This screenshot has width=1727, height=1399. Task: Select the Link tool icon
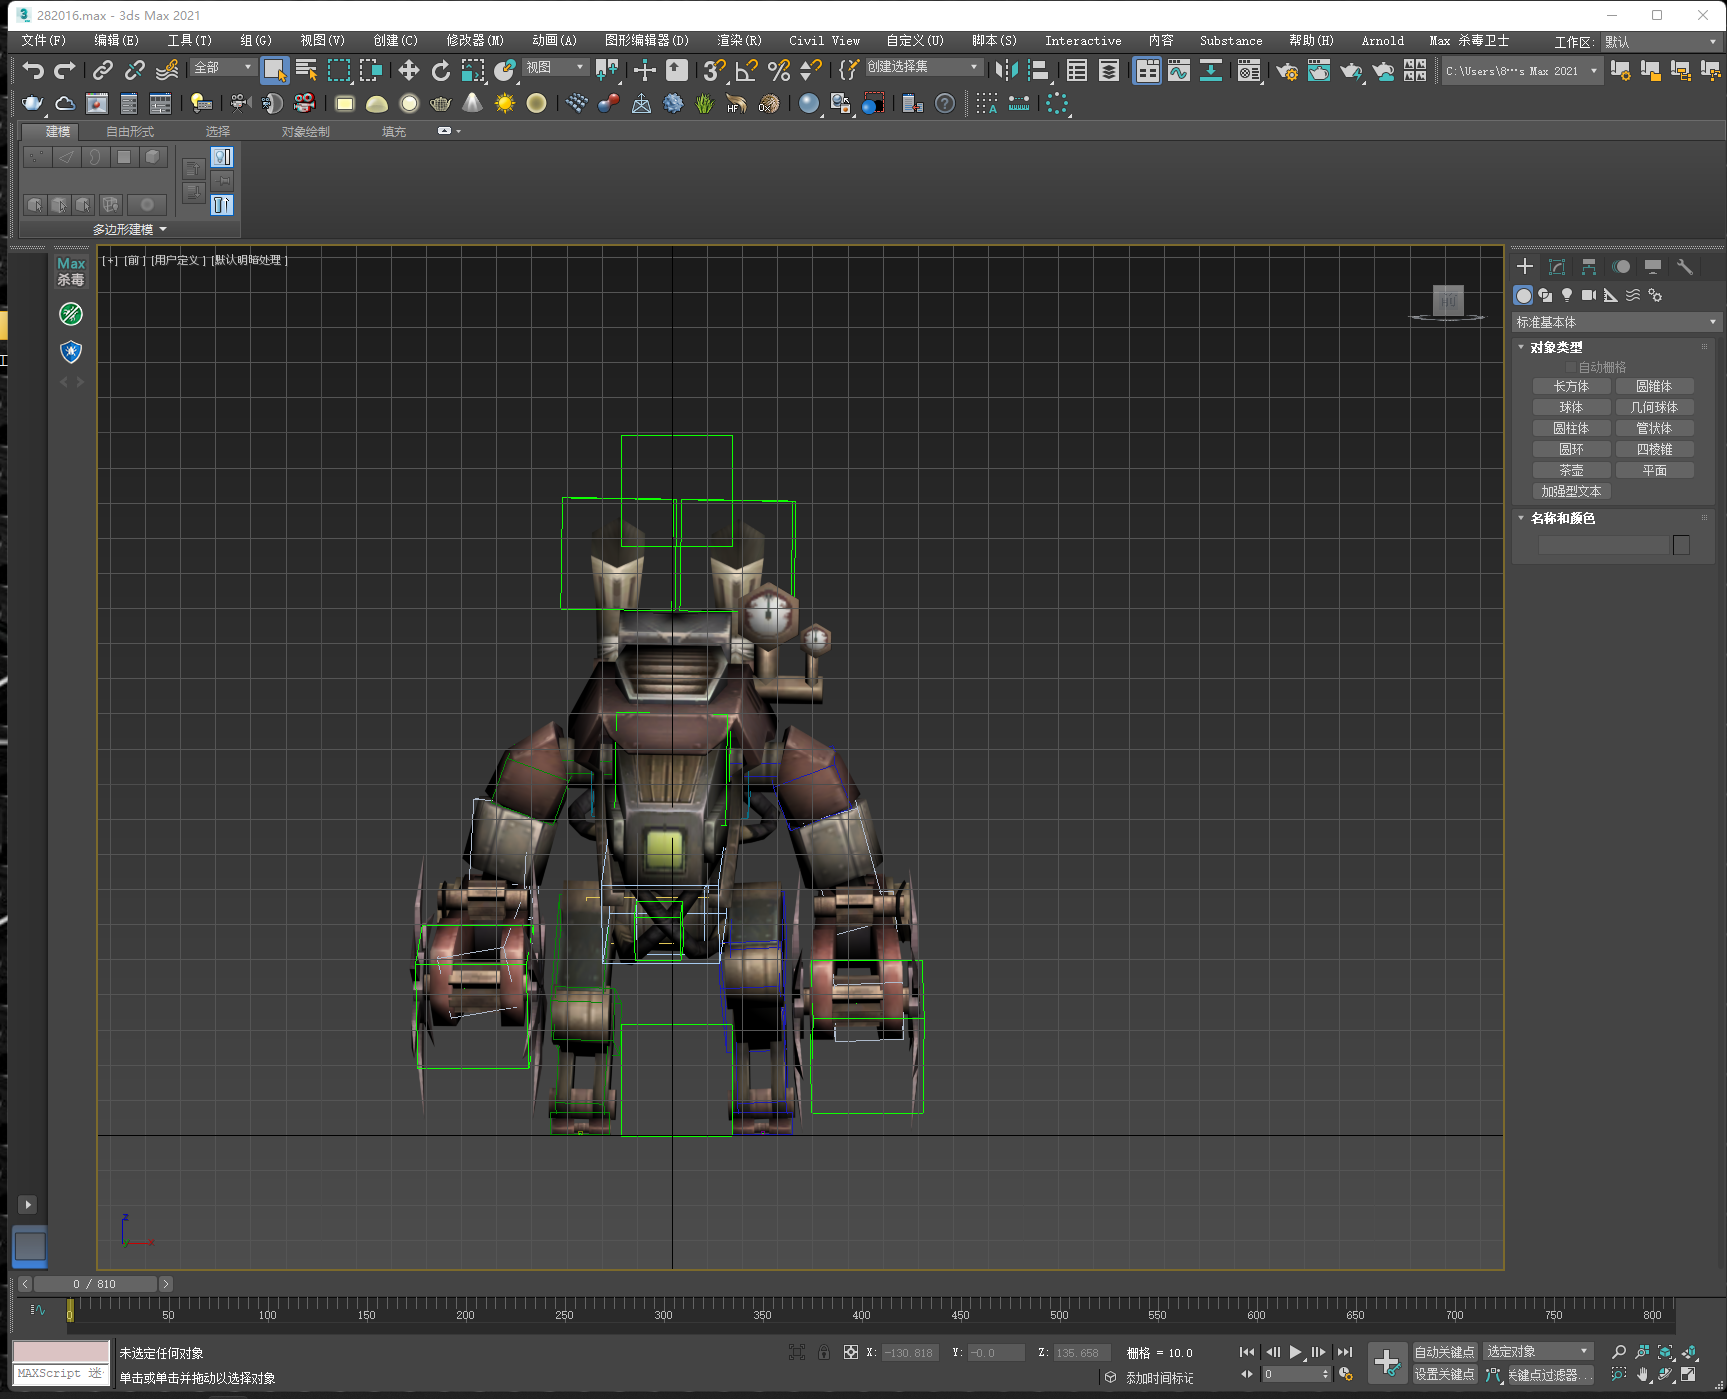click(102, 70)
